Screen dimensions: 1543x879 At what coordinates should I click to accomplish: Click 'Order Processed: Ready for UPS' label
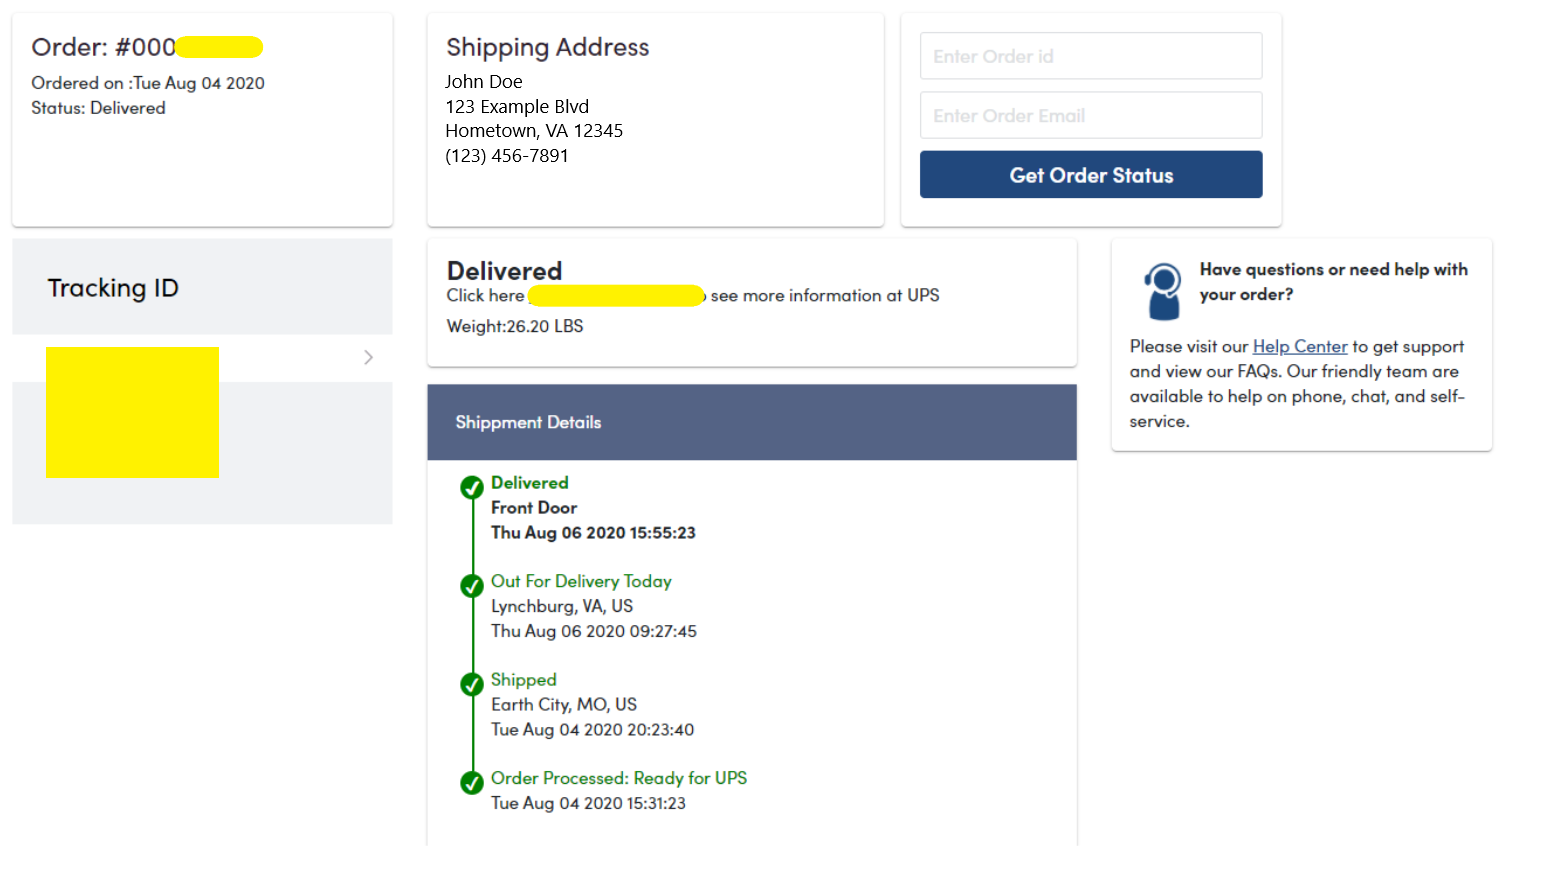pyautogui.click(x=618, y=778)
